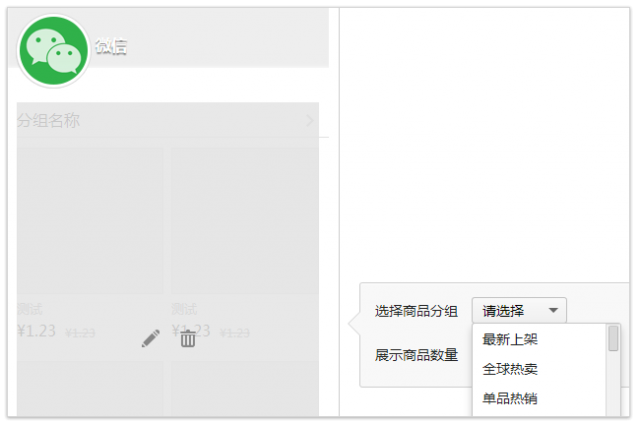The width and height of the screenshot is (640, 423).
Task: Click the first product's 测试 name
Action: (30, 309)
